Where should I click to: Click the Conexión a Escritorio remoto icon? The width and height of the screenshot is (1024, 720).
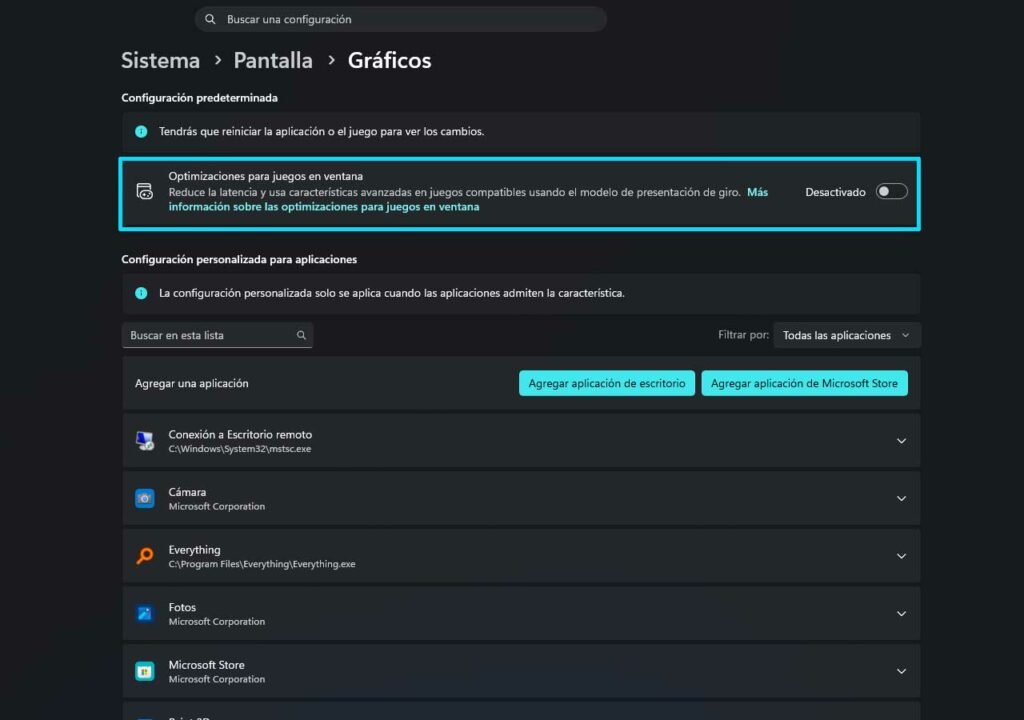(x=144, y=441)
